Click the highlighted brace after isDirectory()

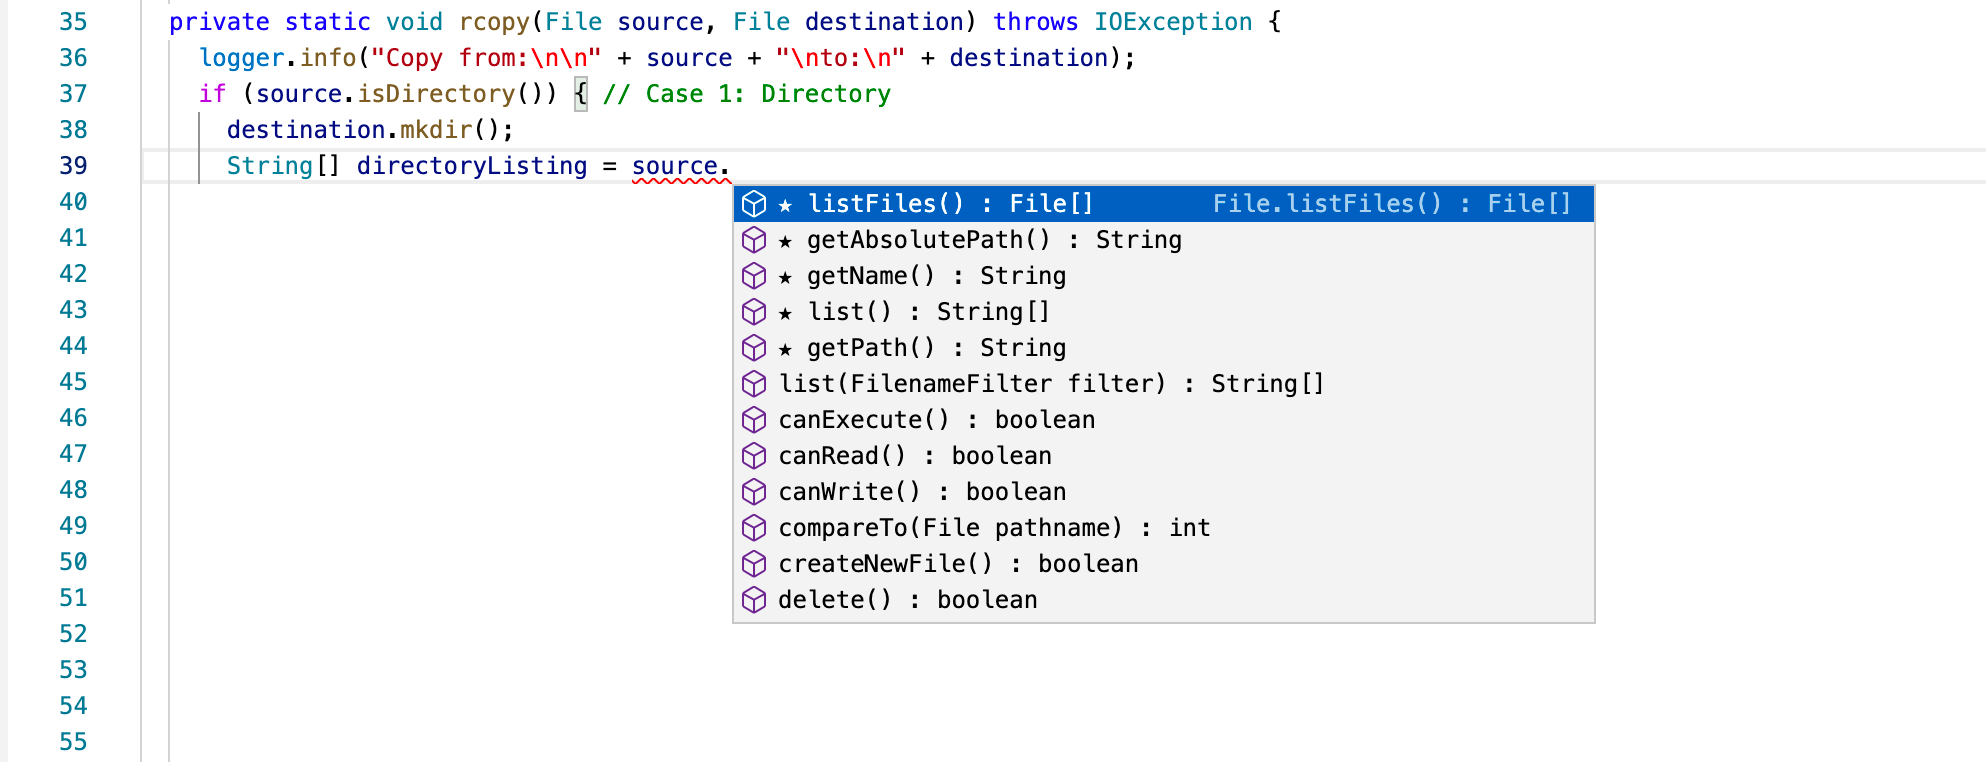(581, 94)
